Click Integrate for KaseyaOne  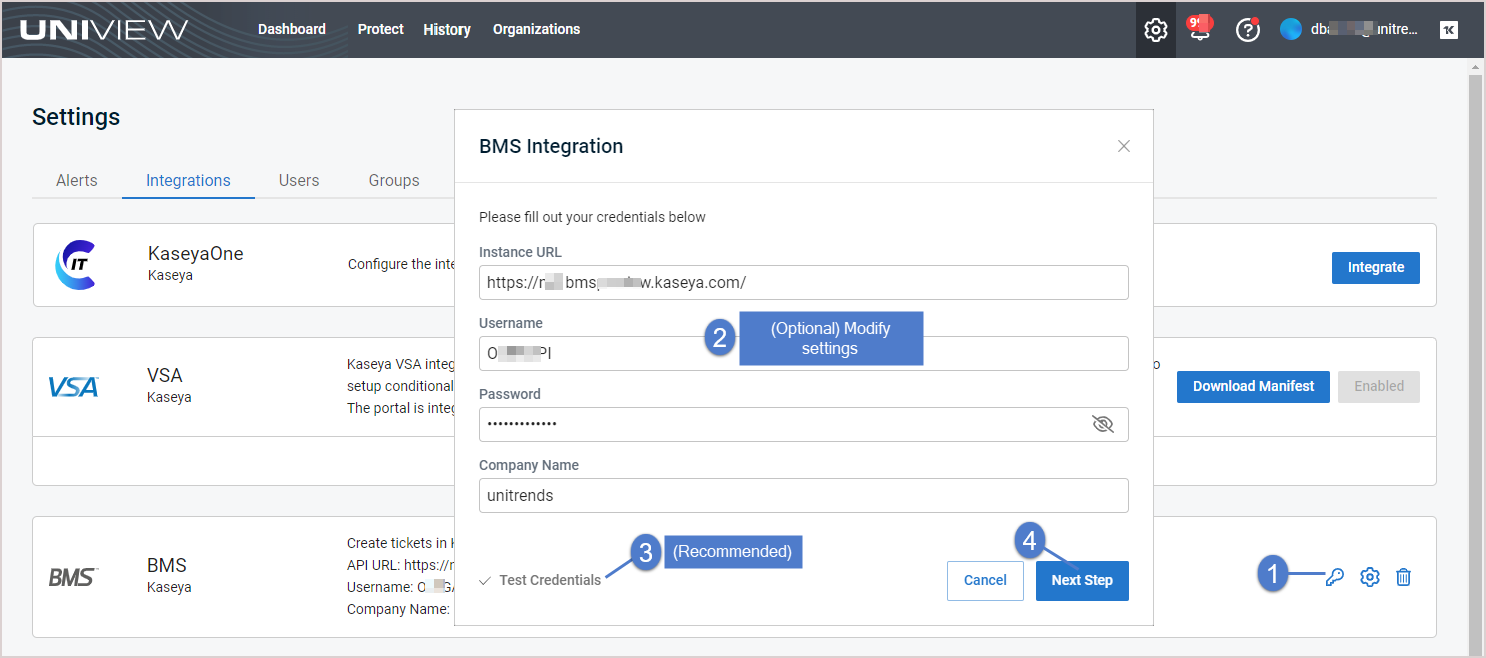[x=1376, y=267]
